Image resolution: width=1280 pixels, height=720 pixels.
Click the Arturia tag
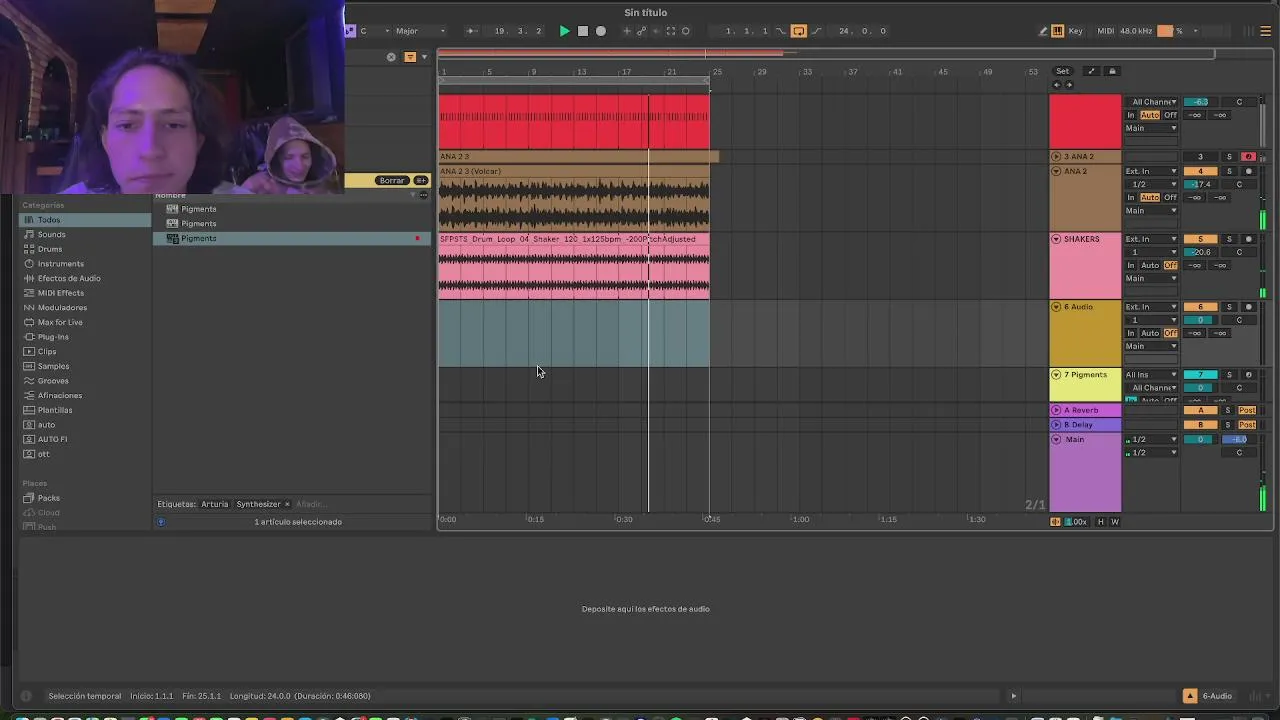pos(214,504)
